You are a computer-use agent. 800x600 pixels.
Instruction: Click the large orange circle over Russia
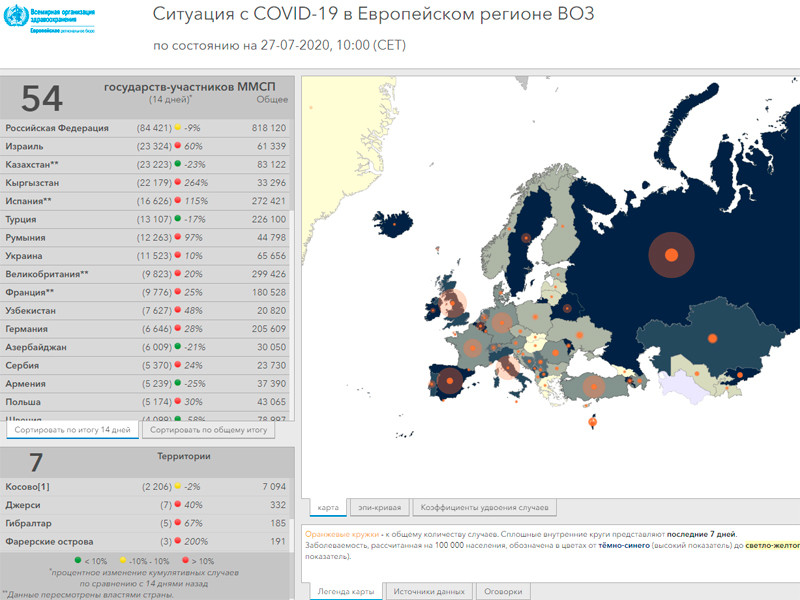point(670,255)
